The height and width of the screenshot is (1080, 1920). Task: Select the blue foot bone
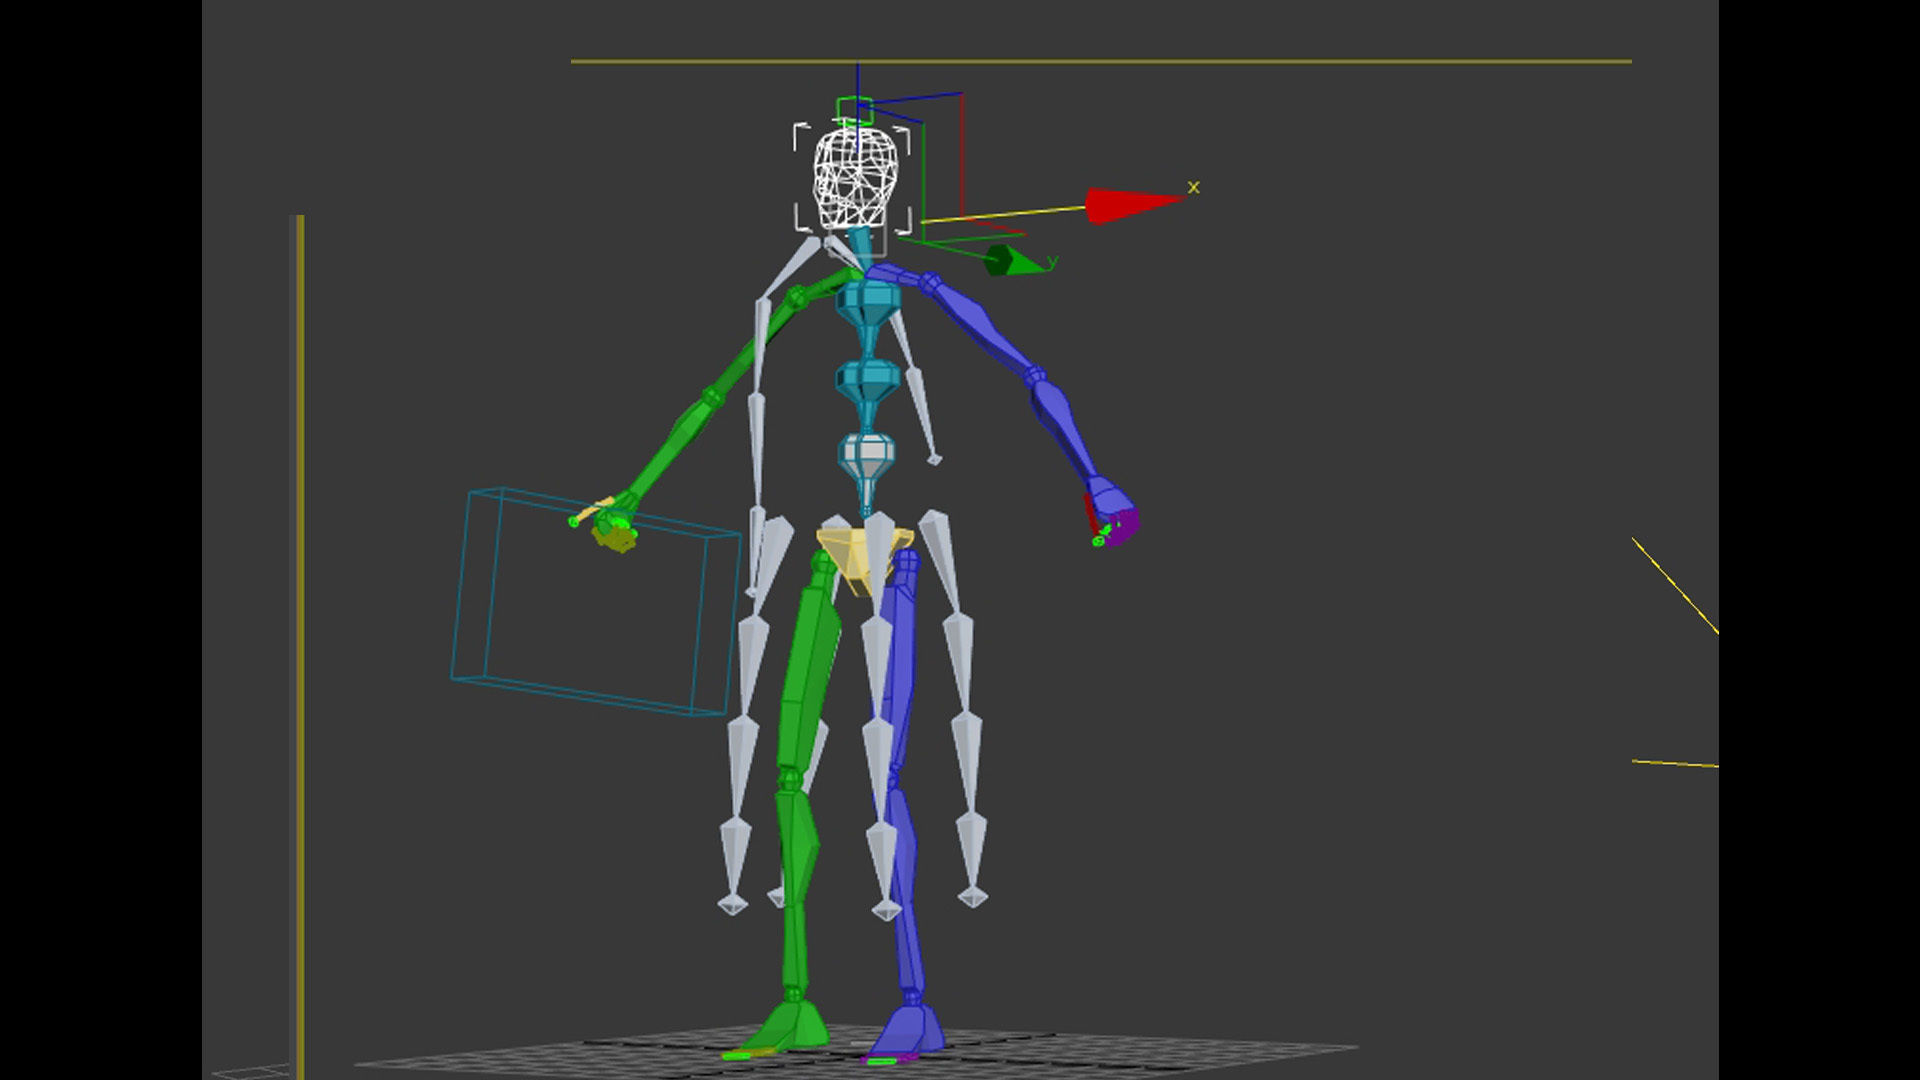[910, 1028]
